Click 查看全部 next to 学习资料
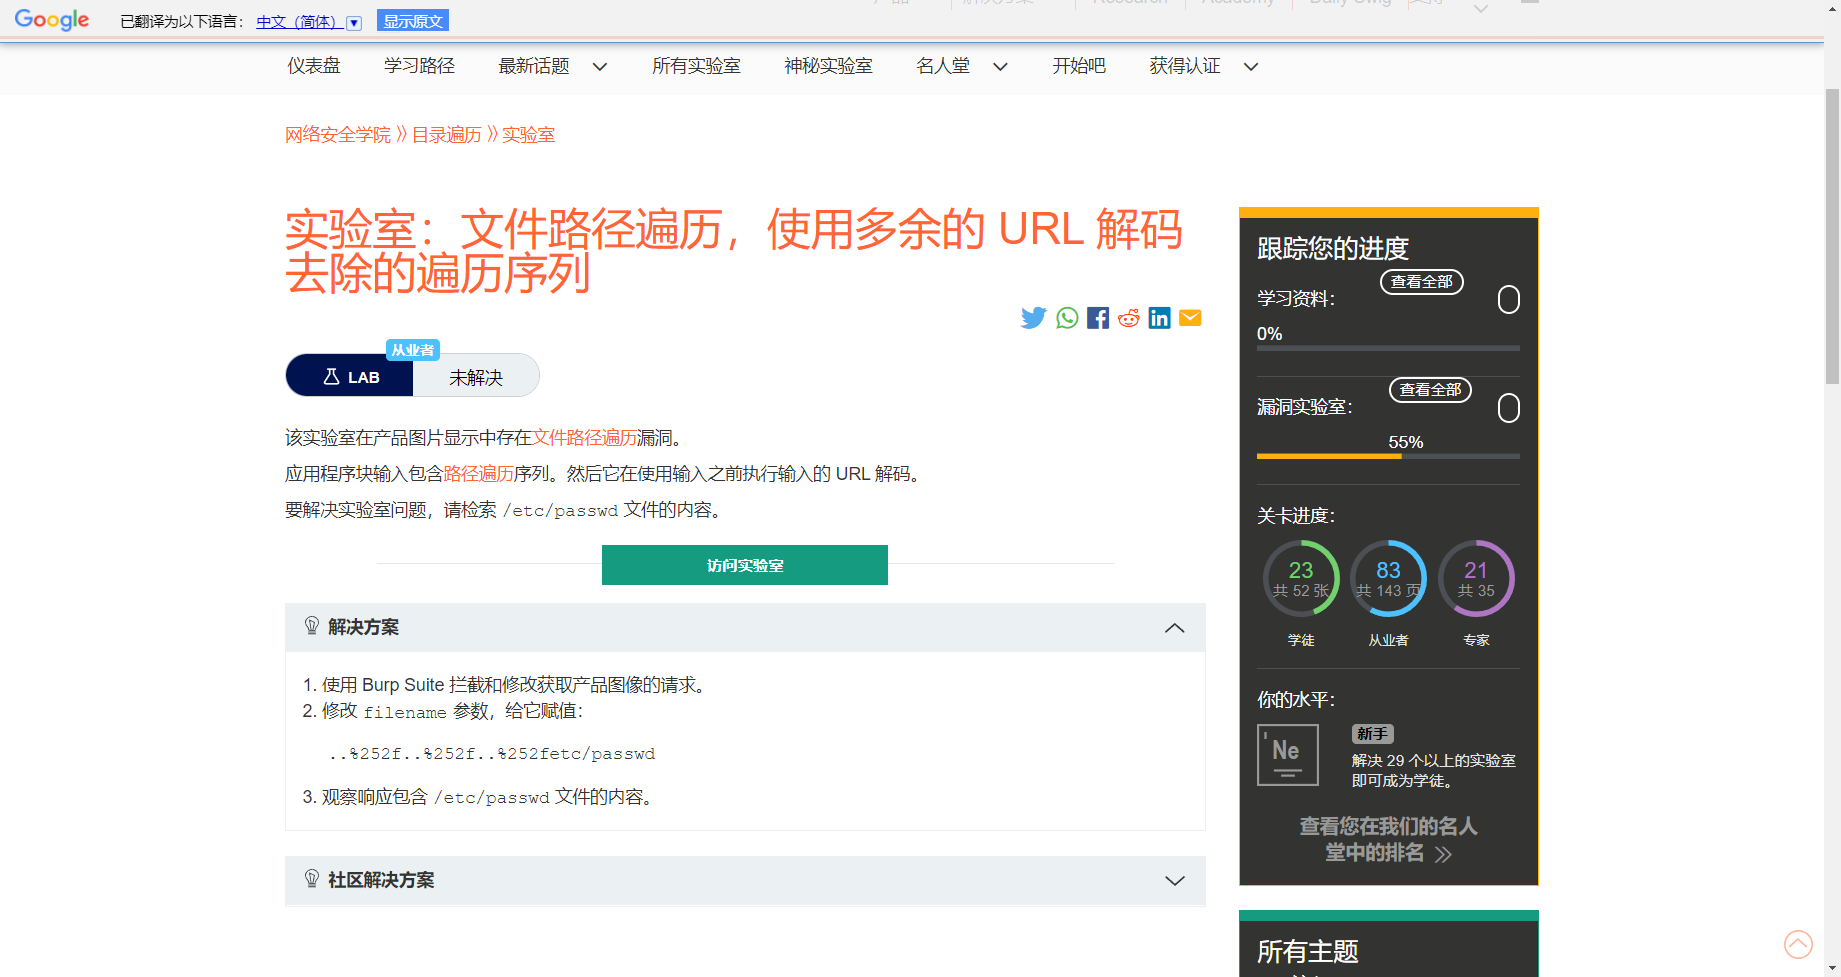Screen dimensions: 1841x977 [x=1422, y=282]
